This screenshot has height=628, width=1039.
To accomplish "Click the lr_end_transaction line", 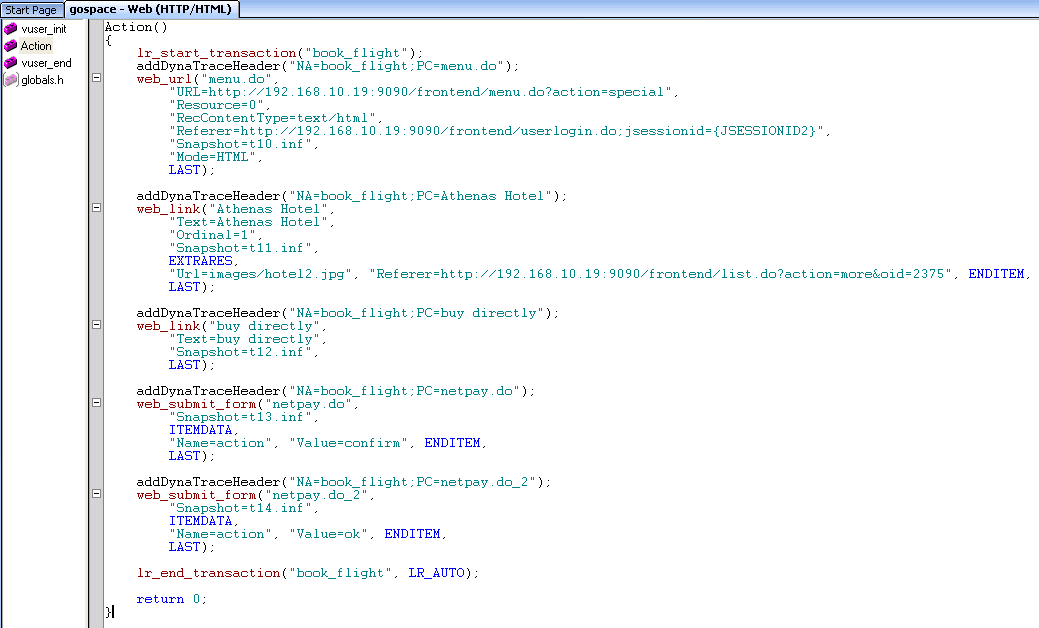I will point(307,573).
